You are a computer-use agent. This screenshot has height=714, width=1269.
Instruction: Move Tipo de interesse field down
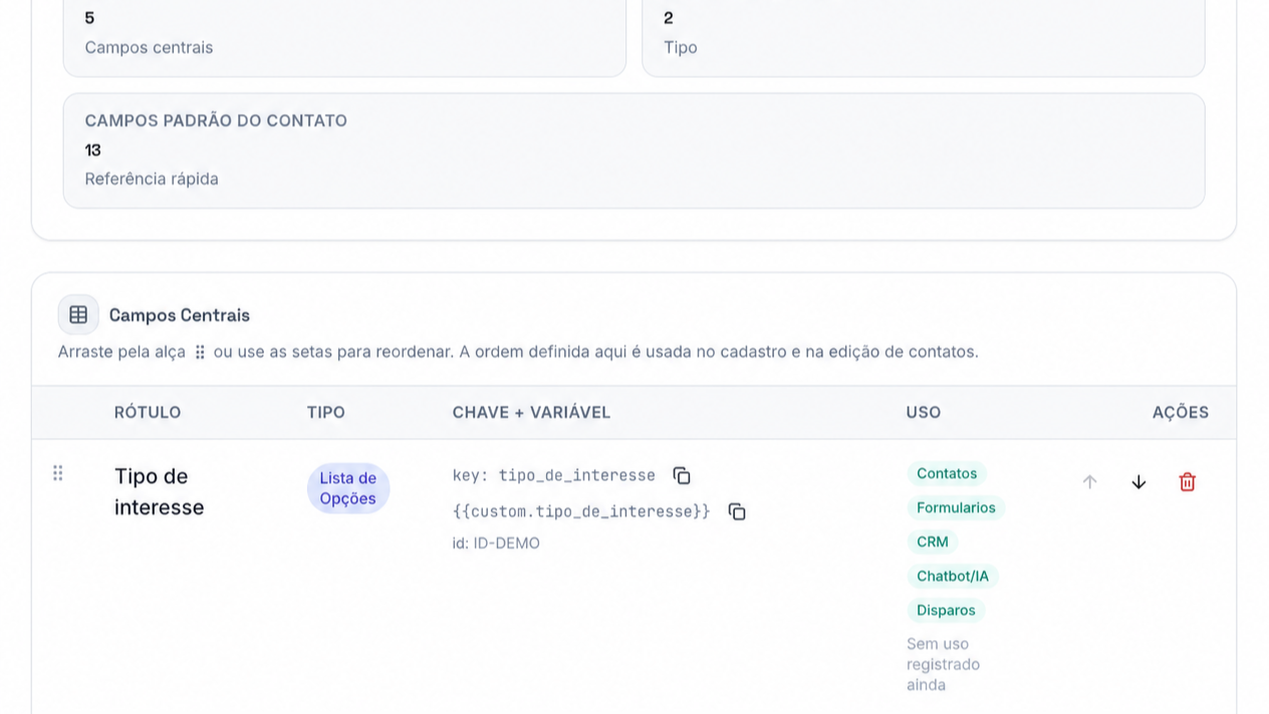(x=1138, y=482)
